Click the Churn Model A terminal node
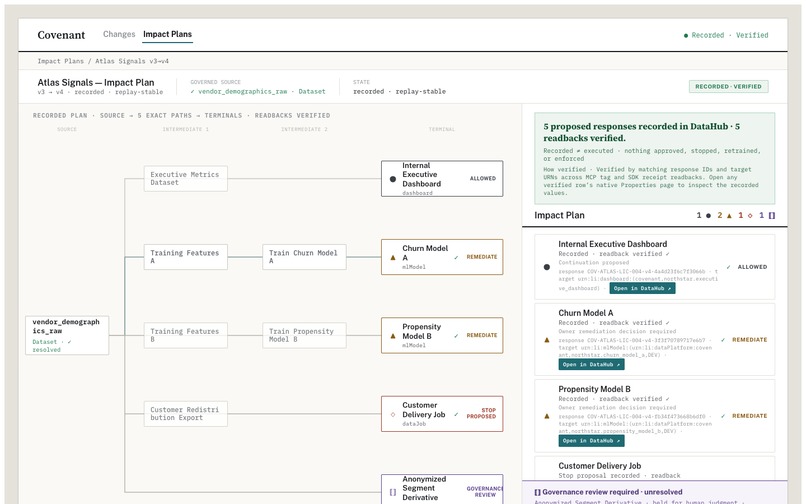806x504 pixels. 442,257
